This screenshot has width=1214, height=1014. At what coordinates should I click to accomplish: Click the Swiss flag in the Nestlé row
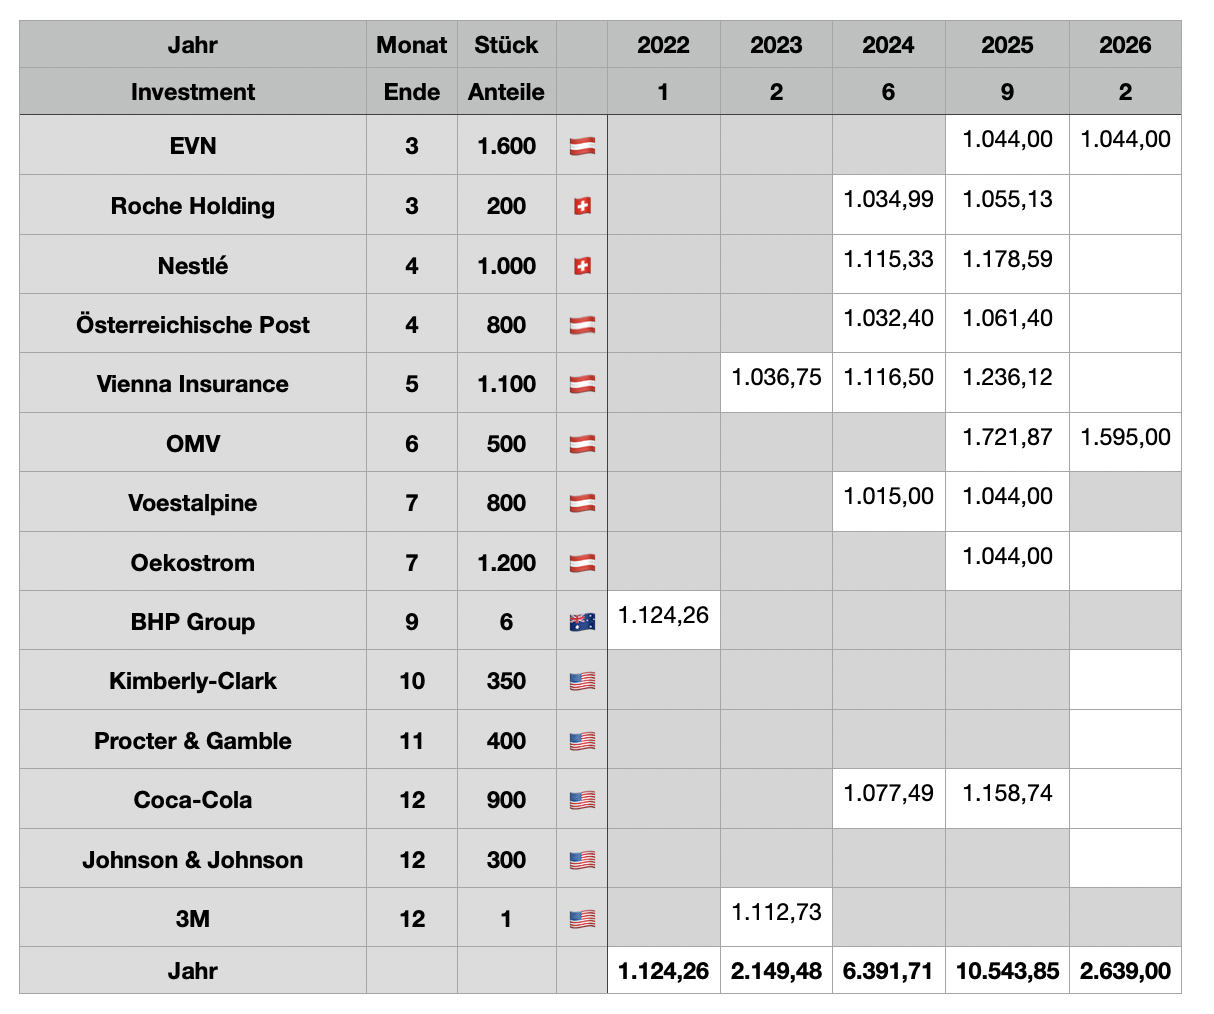click(x=582, y=266)
